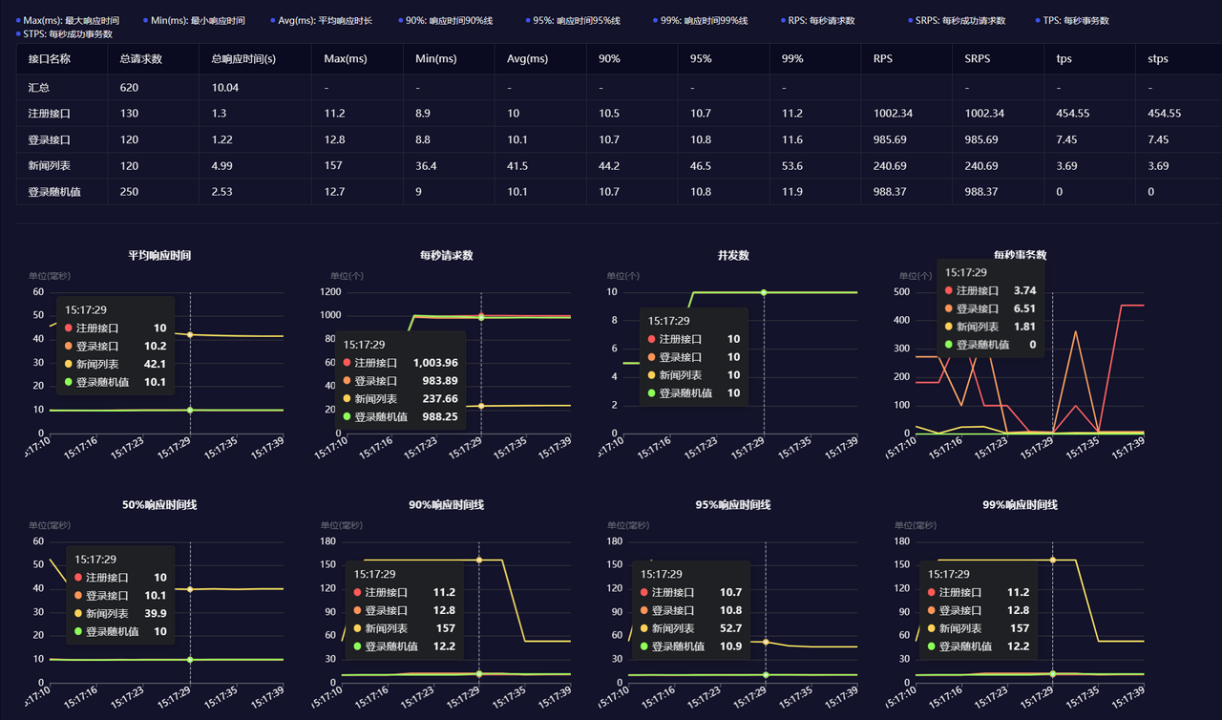The height and width of the screenshot is (720, 1222).
Task: Click RPS value 988.37 in 登录随机值 row
Action: click(x=889, y=192)
